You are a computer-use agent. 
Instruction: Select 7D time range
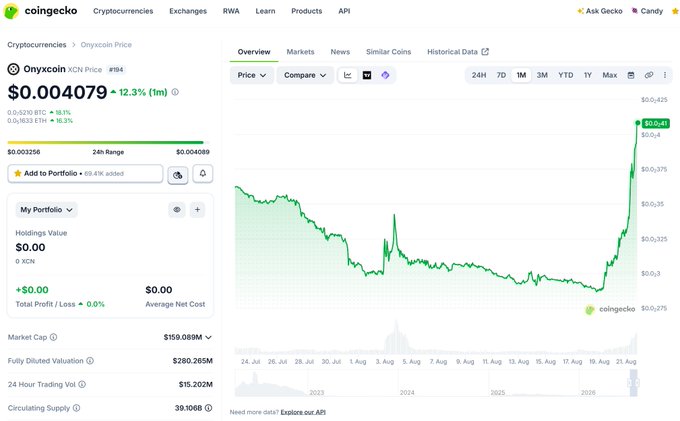[501, 75]
